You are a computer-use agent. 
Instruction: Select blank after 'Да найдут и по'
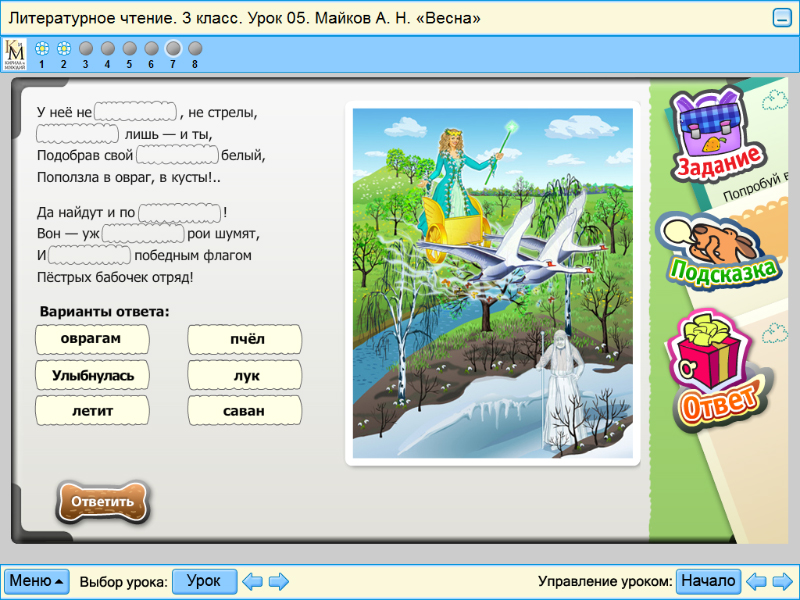click(180, 213)
